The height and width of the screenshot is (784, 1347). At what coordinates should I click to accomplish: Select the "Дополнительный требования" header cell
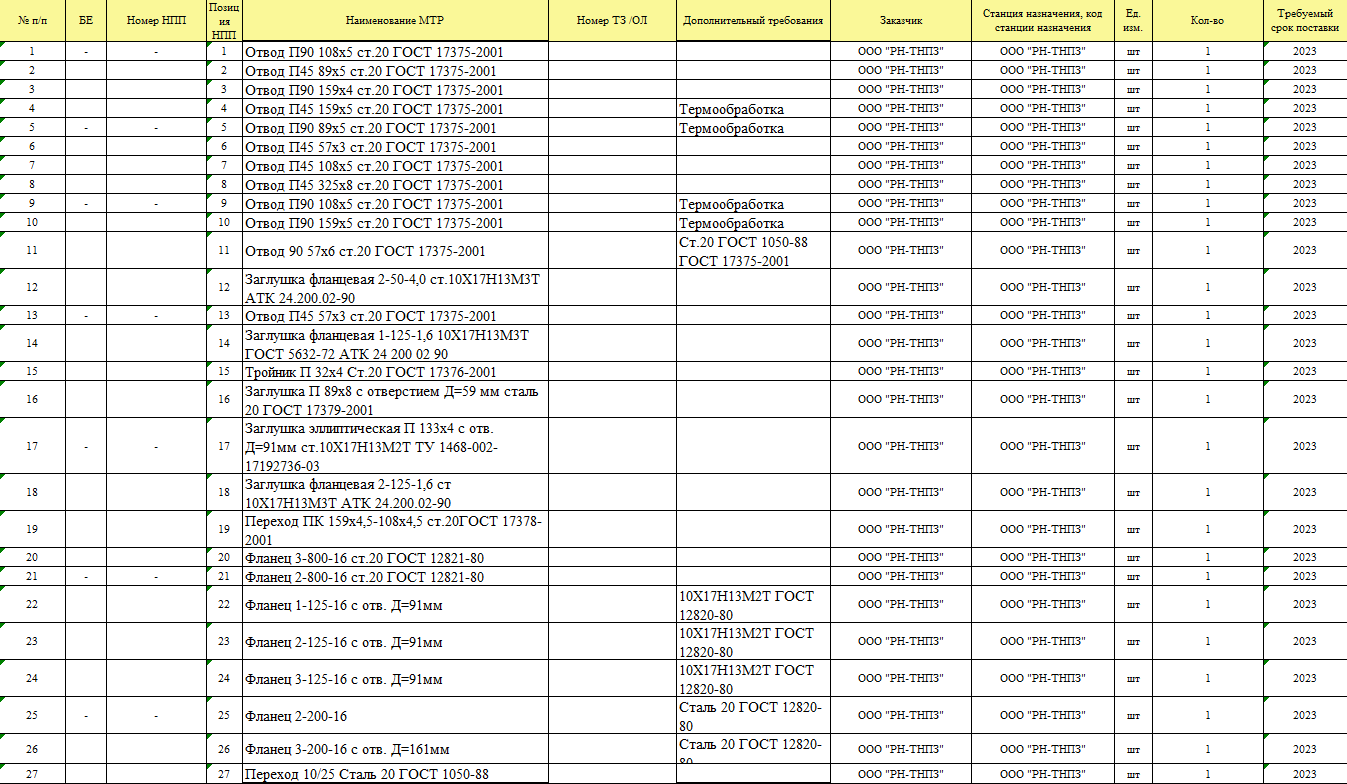click(754, 20)
